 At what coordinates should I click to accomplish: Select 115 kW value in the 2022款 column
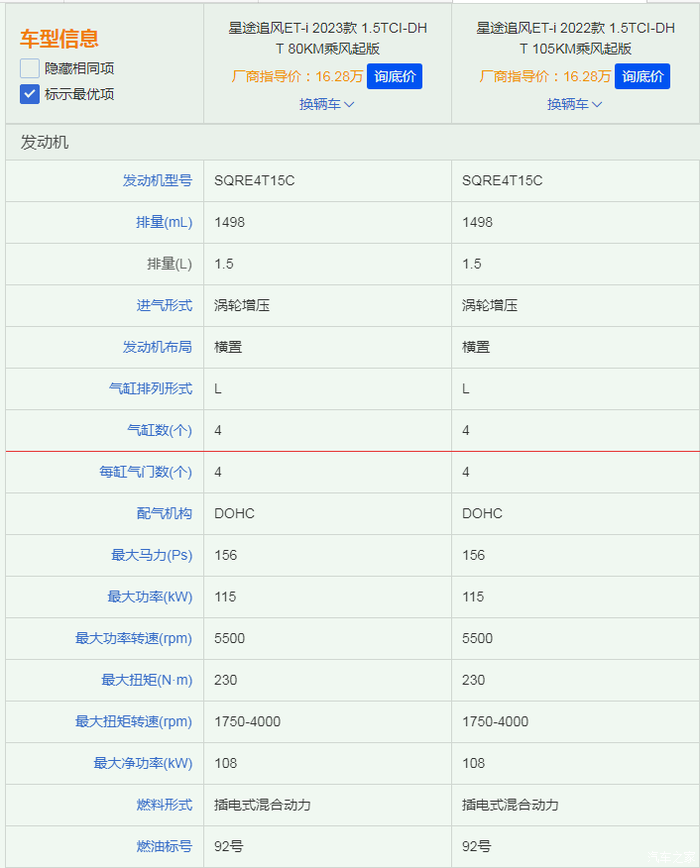(x=473, y=597)
